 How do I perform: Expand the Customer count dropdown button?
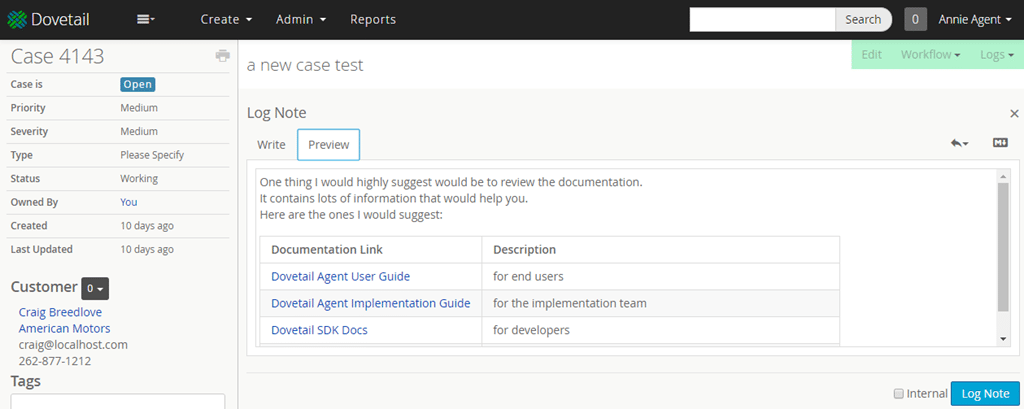point(95,288)
